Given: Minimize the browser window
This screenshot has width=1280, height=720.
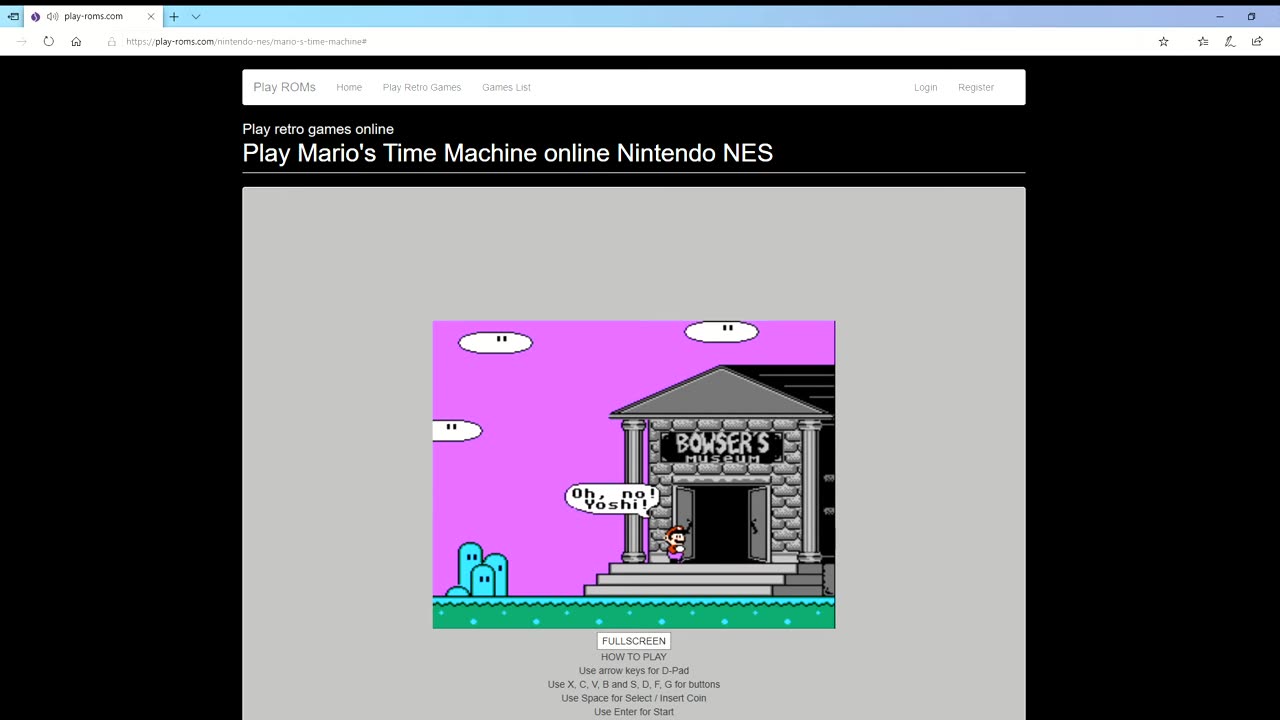Looking at the screenshot, I should [1220, 17].
